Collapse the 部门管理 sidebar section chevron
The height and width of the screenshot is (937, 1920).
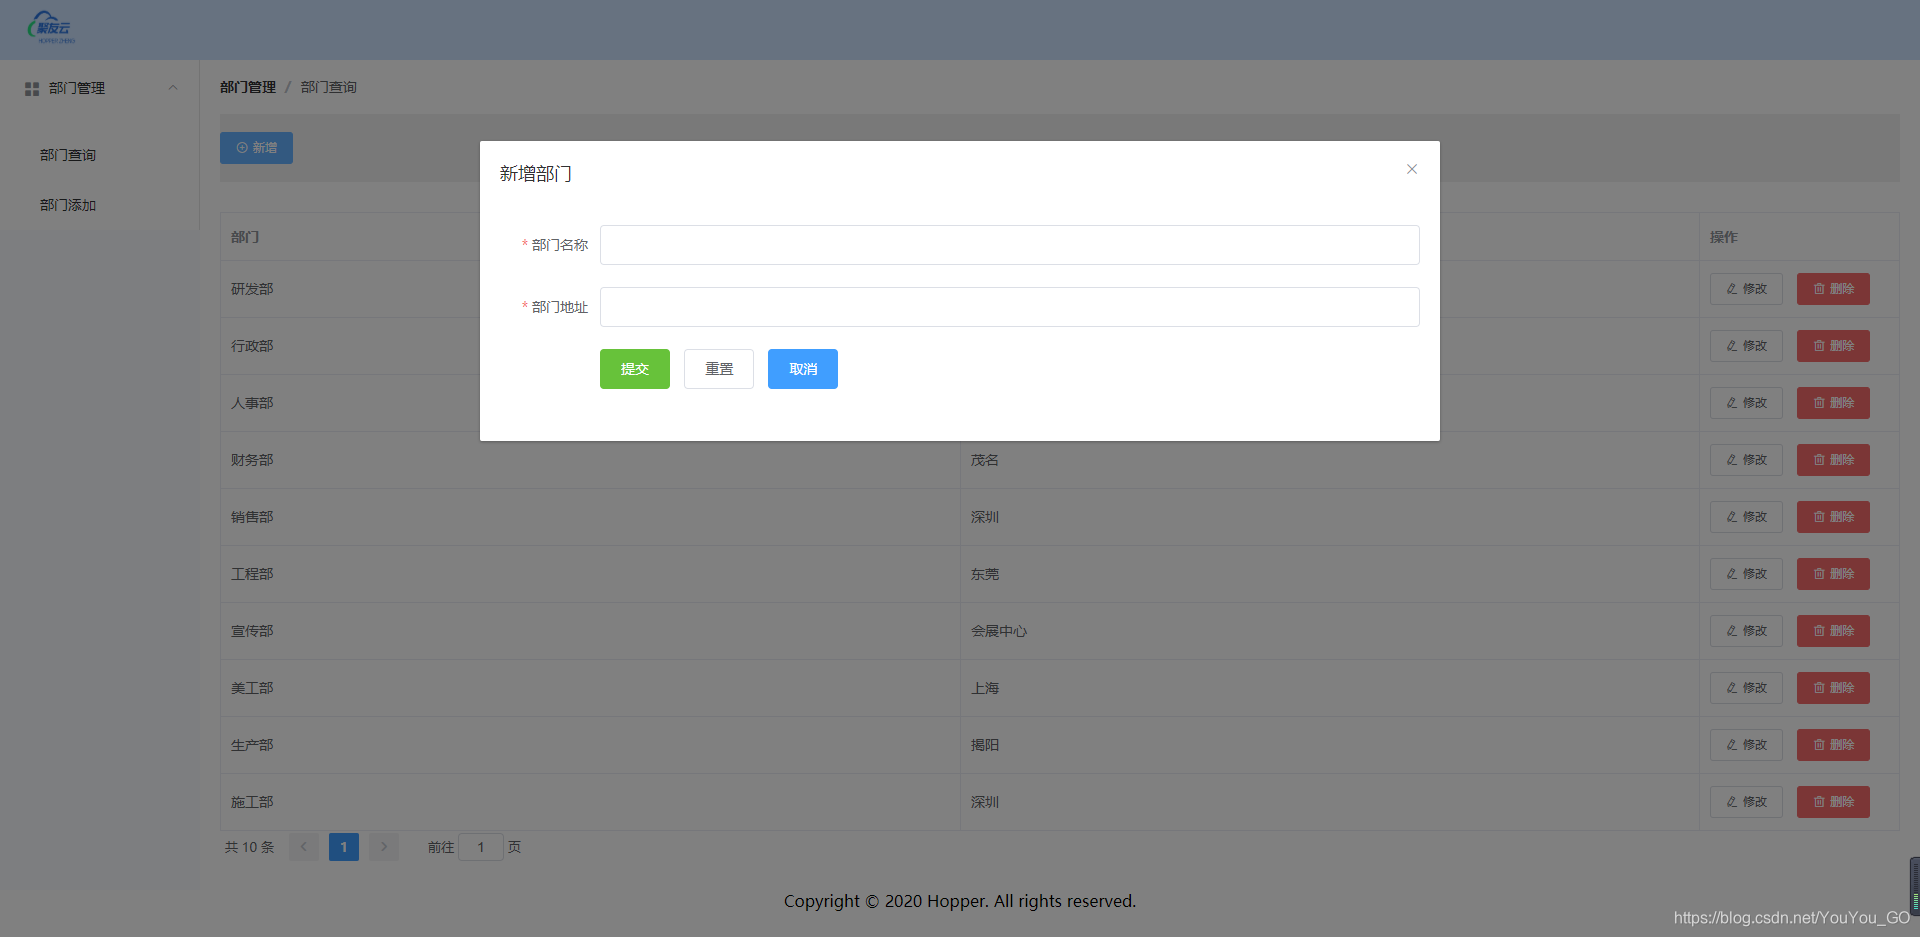173,88
